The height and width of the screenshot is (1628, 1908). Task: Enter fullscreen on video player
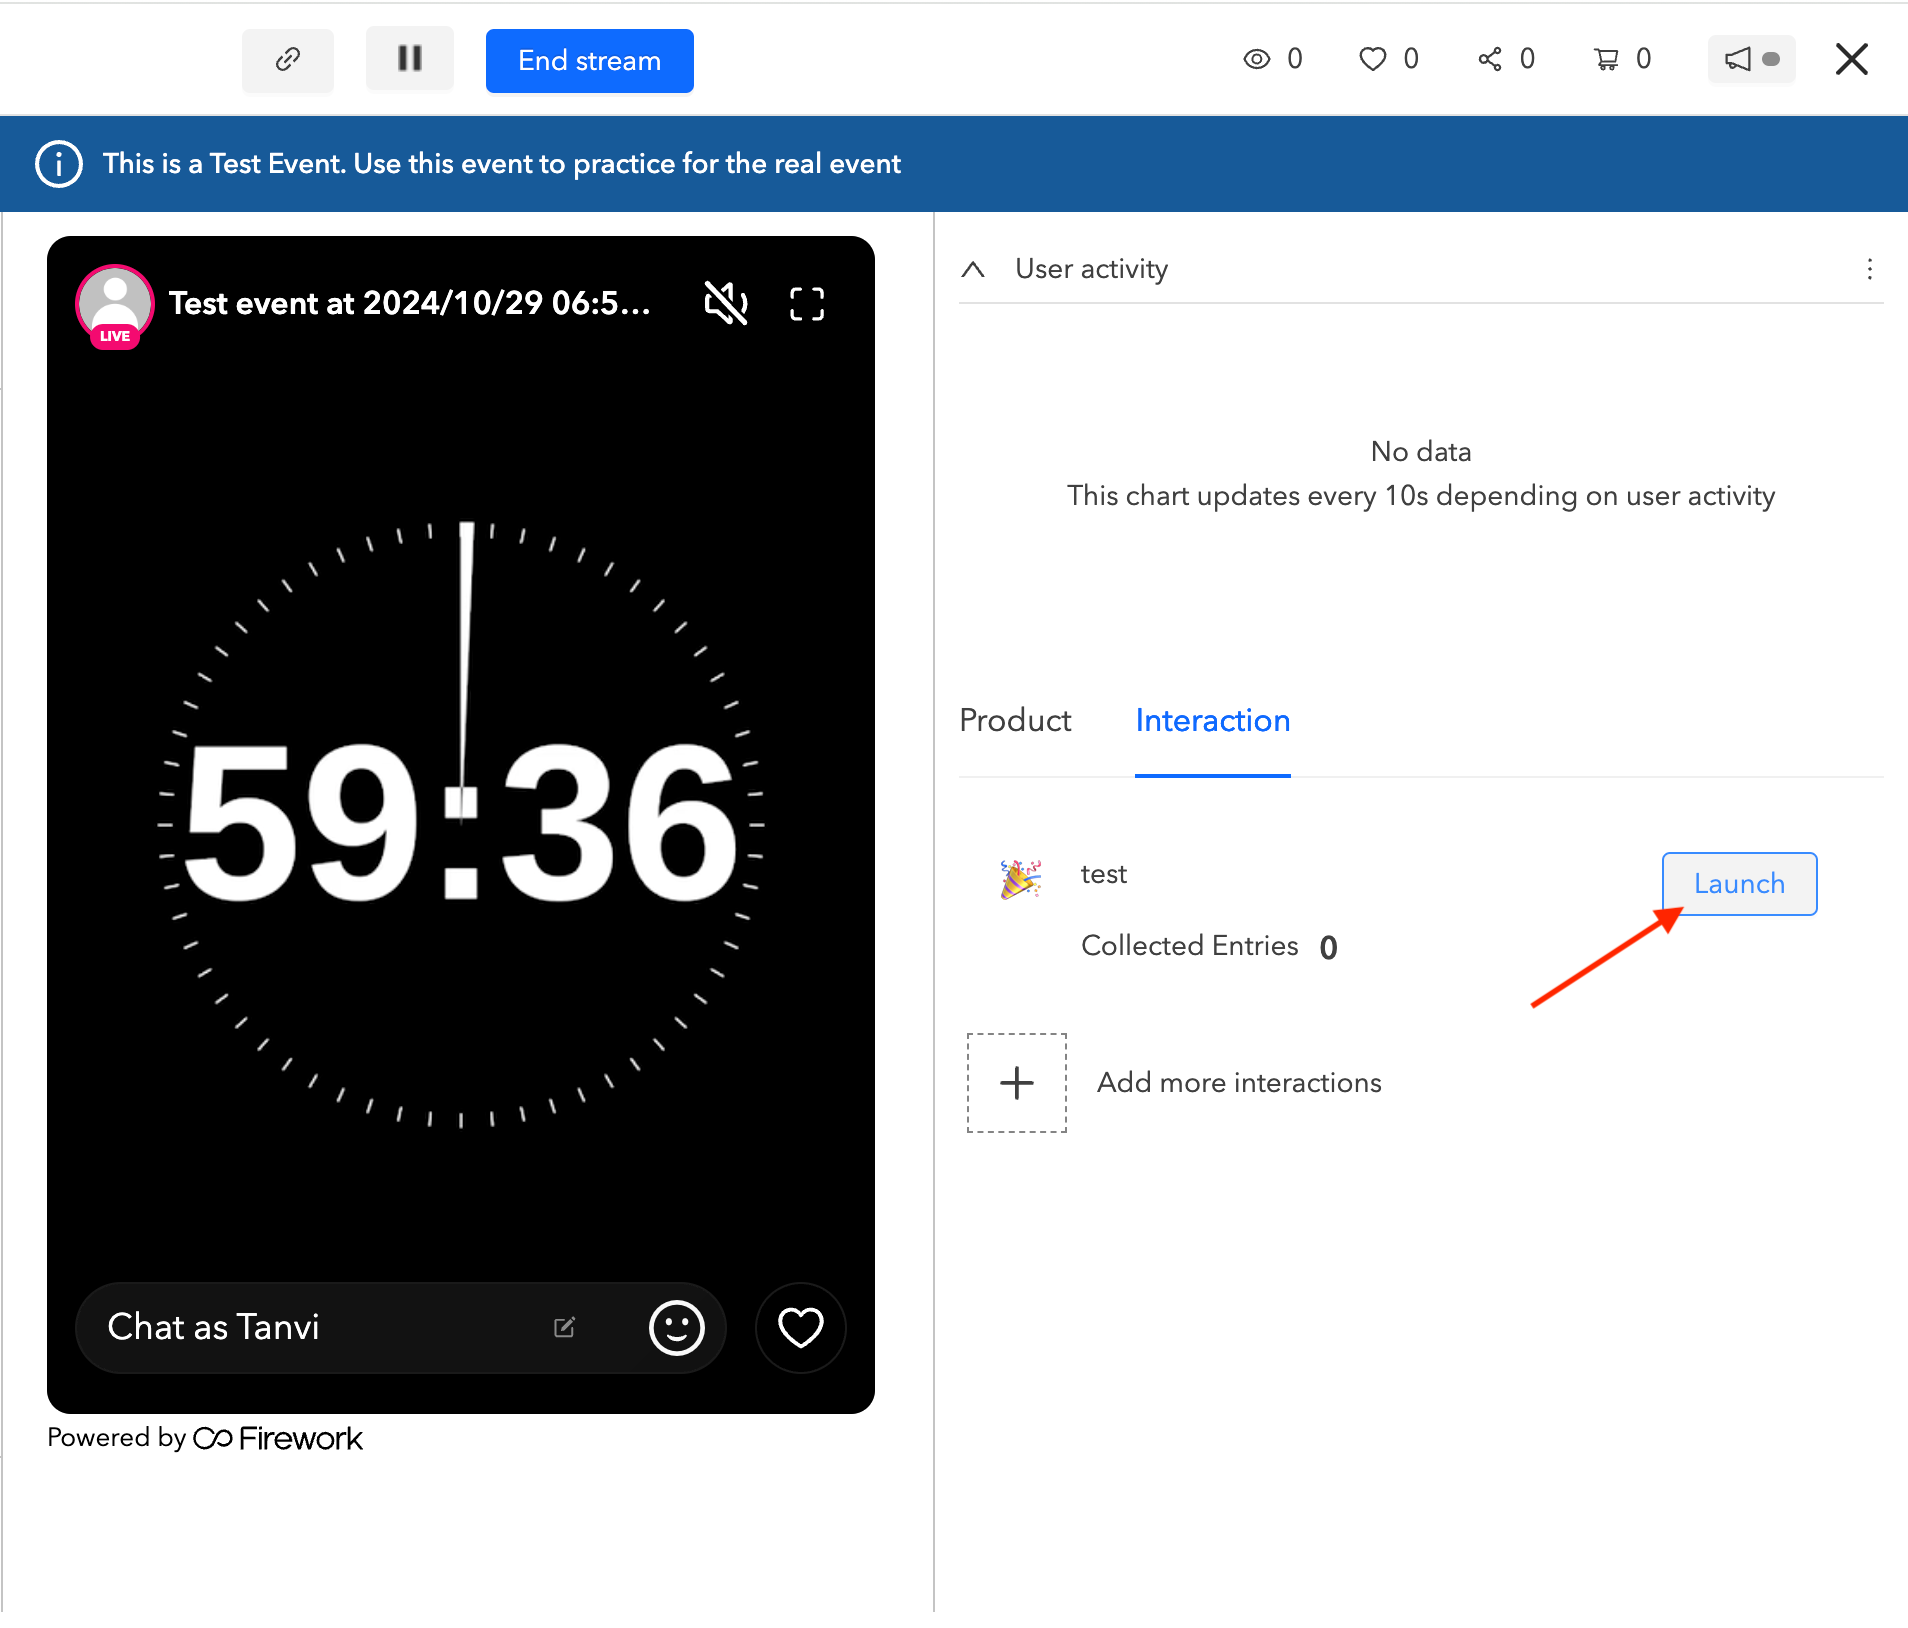(807, 304)
